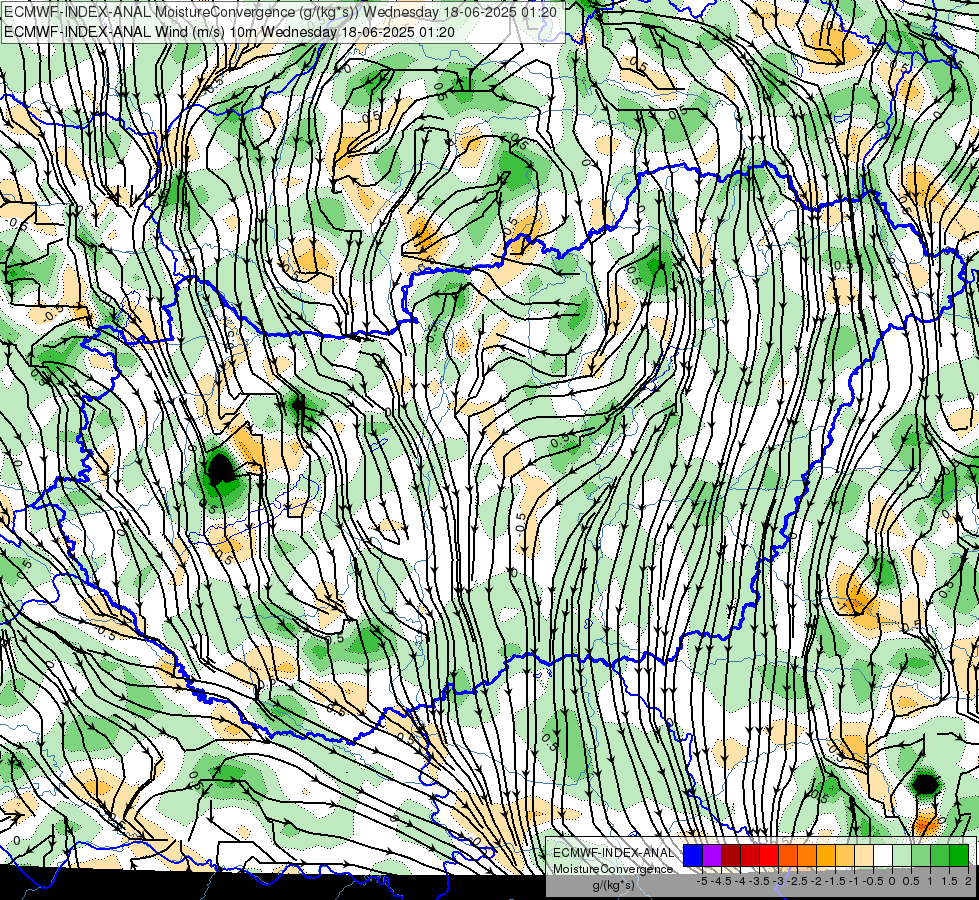The image size is (979, 900).
Task: Click the -2 legend tick label
Action: click(817, 881)
